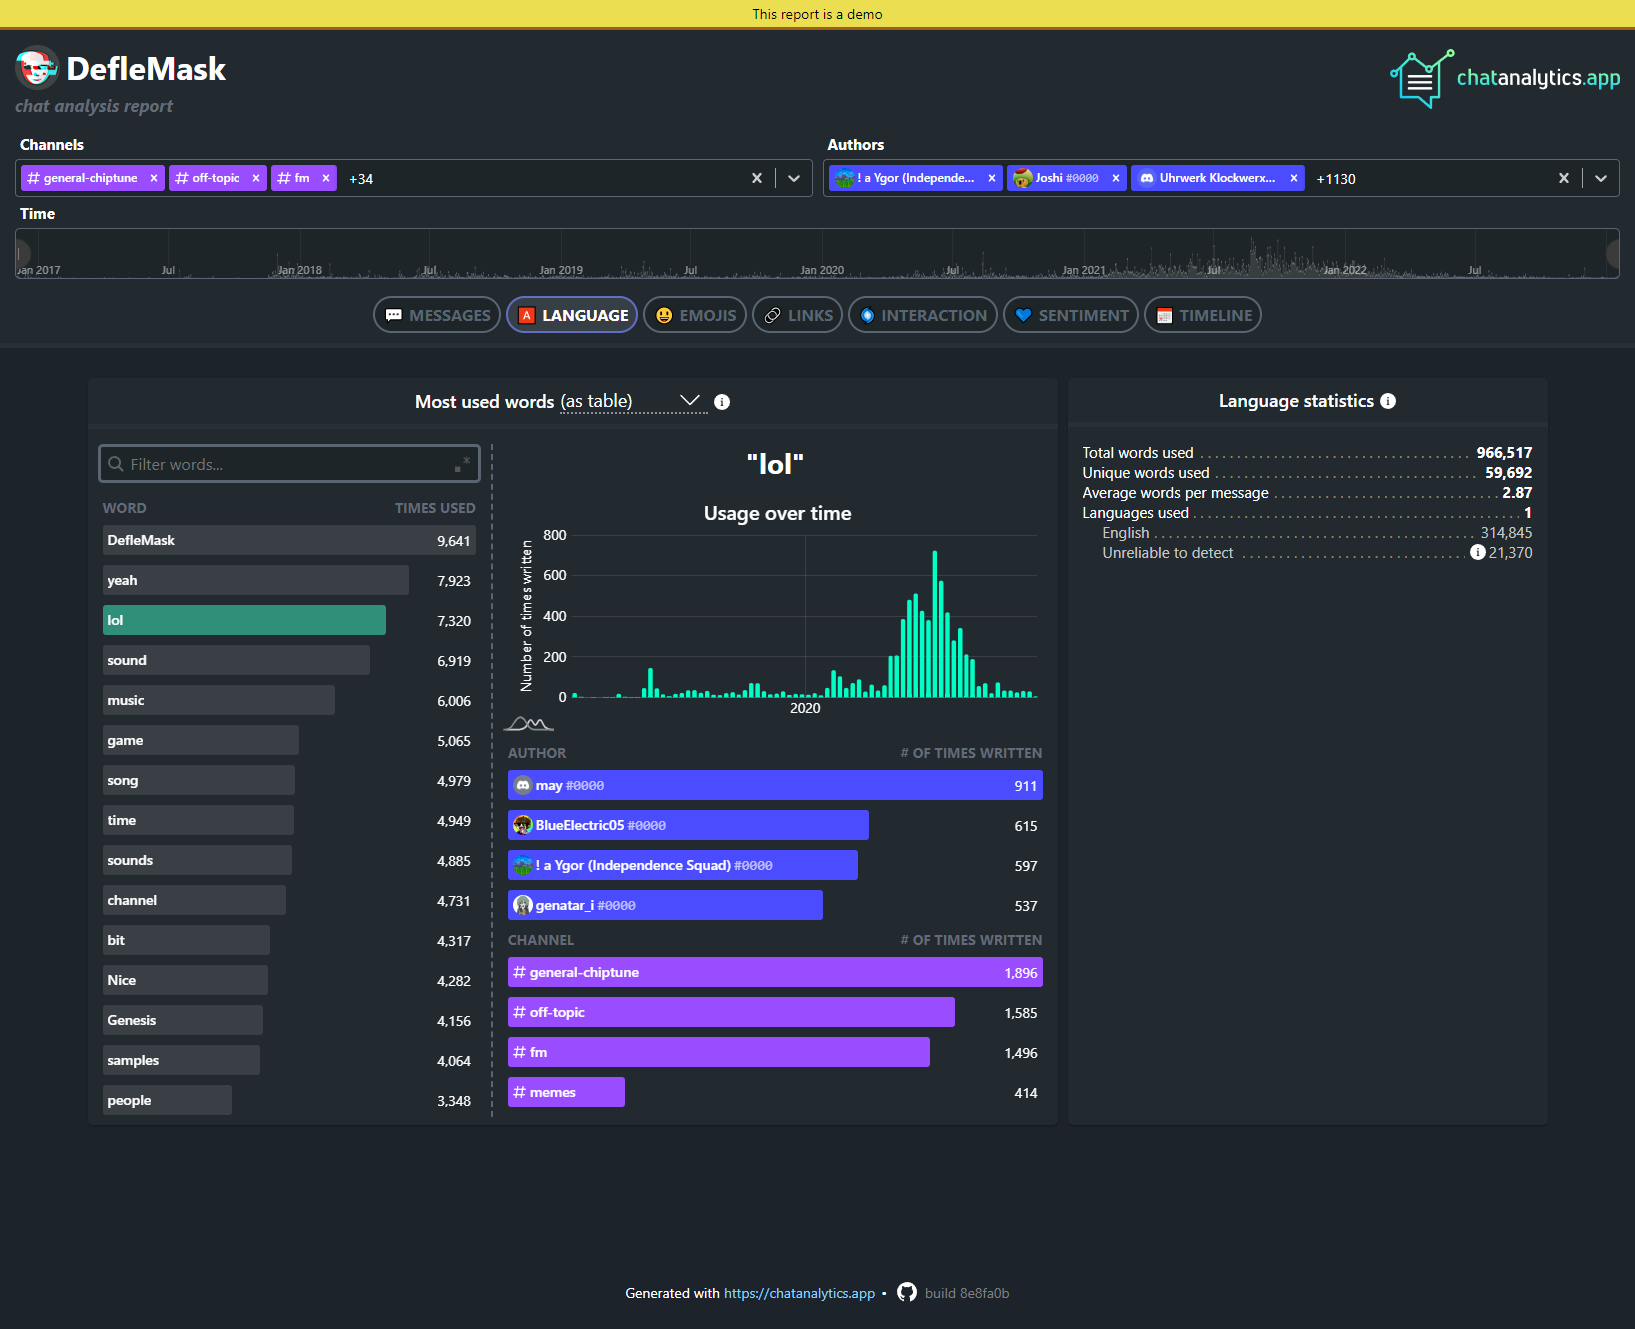Click the info icon next to Unreliable to detect
The image size is (1635, 1329).
point(1478,552)
